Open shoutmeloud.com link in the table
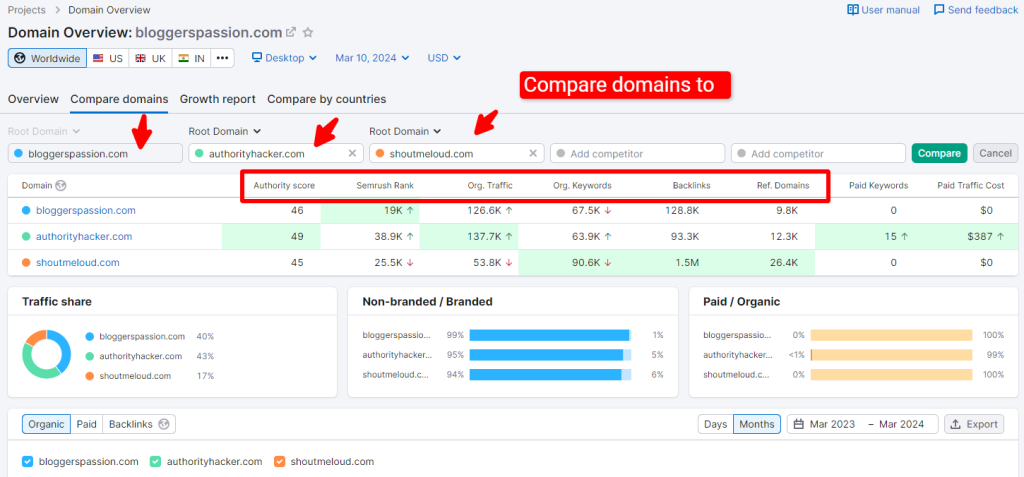The image size is (1024, 477). [78, 263]
